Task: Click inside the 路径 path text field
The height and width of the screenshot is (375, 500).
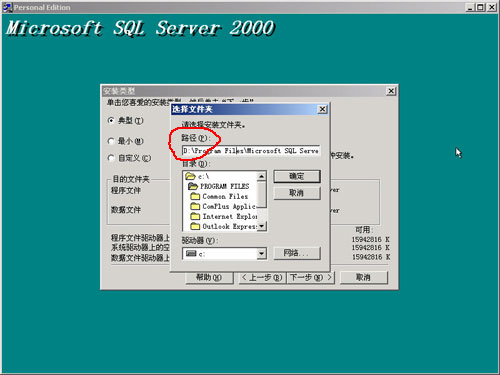Action: [x=251, y=151]
